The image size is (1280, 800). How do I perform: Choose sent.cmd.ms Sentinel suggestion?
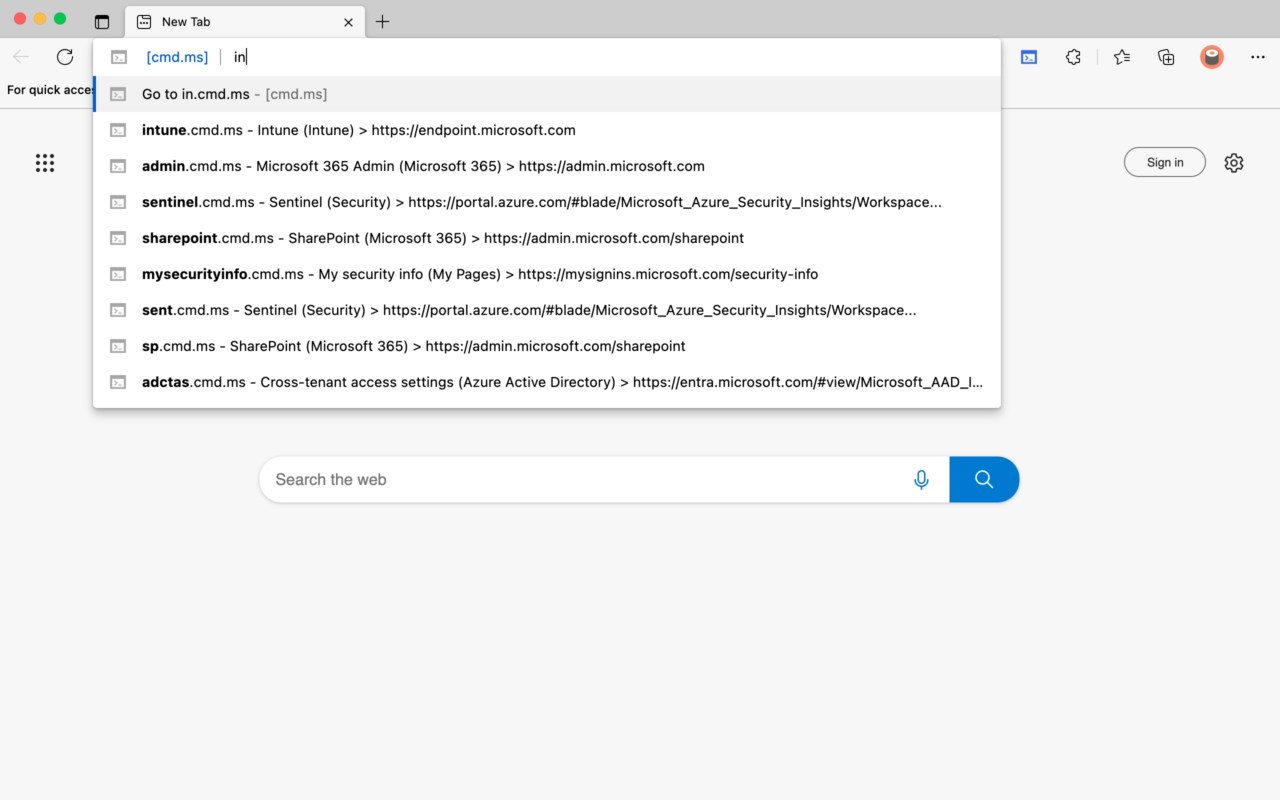point(547,310)
